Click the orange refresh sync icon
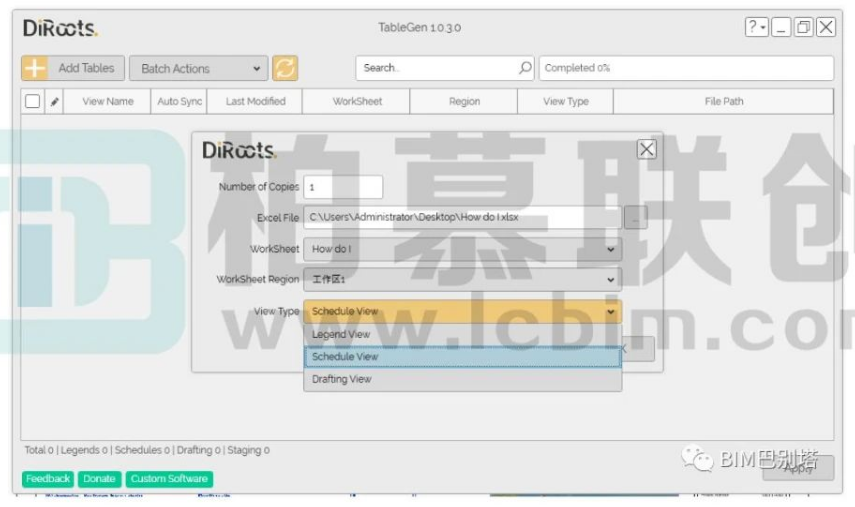Viewport: 855px width, 507px height. point(285,68)
